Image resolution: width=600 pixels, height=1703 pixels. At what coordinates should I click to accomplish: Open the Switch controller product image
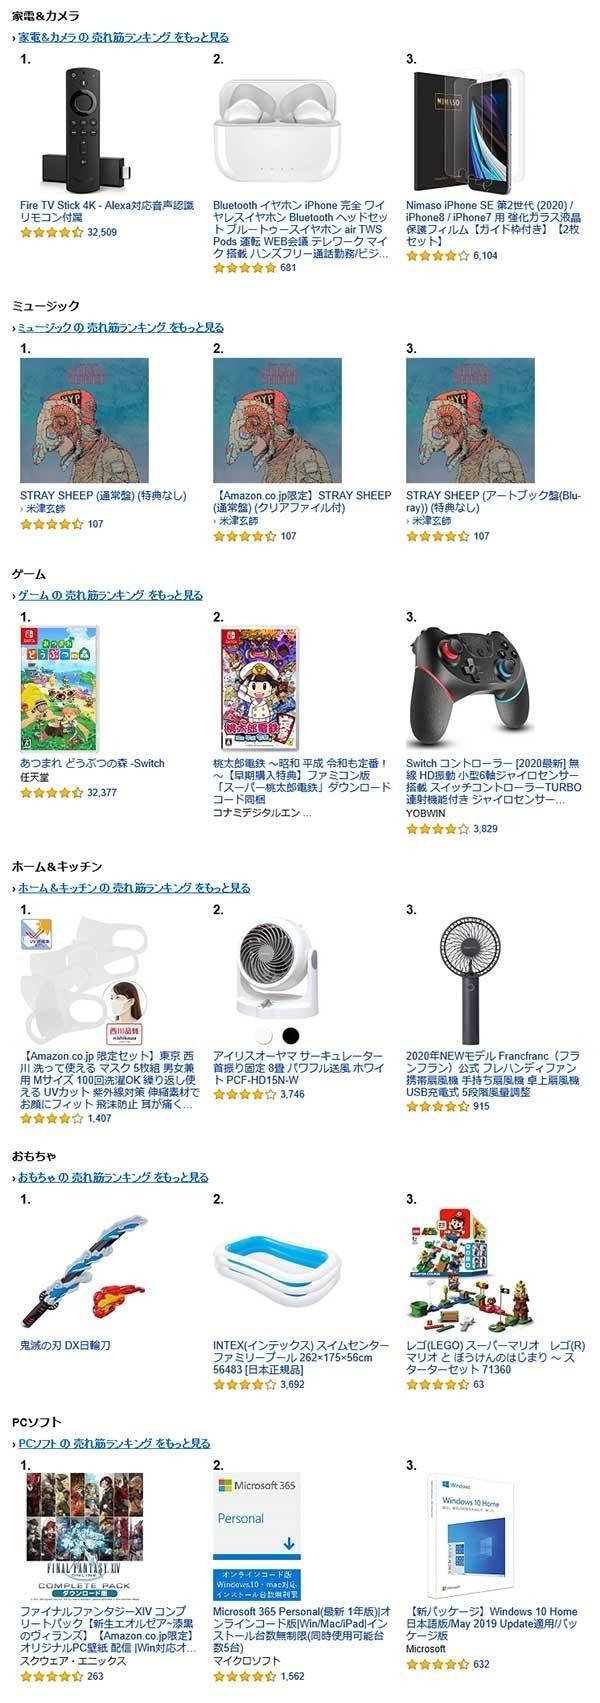pos(470,689)
